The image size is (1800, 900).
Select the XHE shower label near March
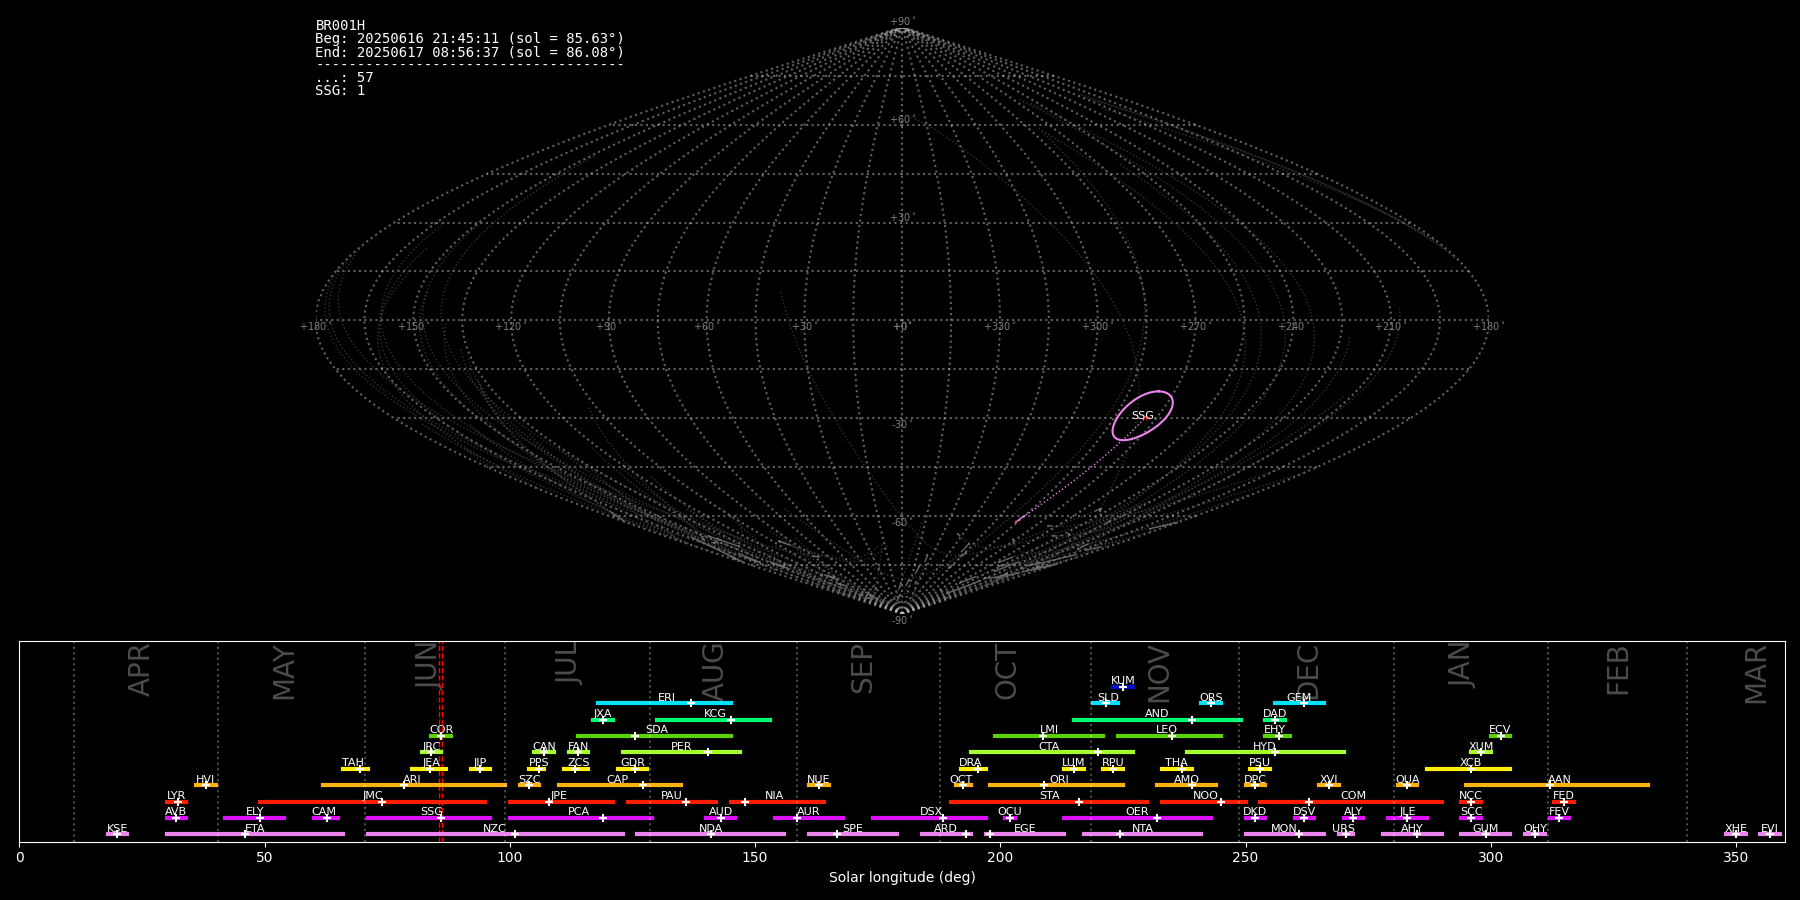coord(1736,829)
